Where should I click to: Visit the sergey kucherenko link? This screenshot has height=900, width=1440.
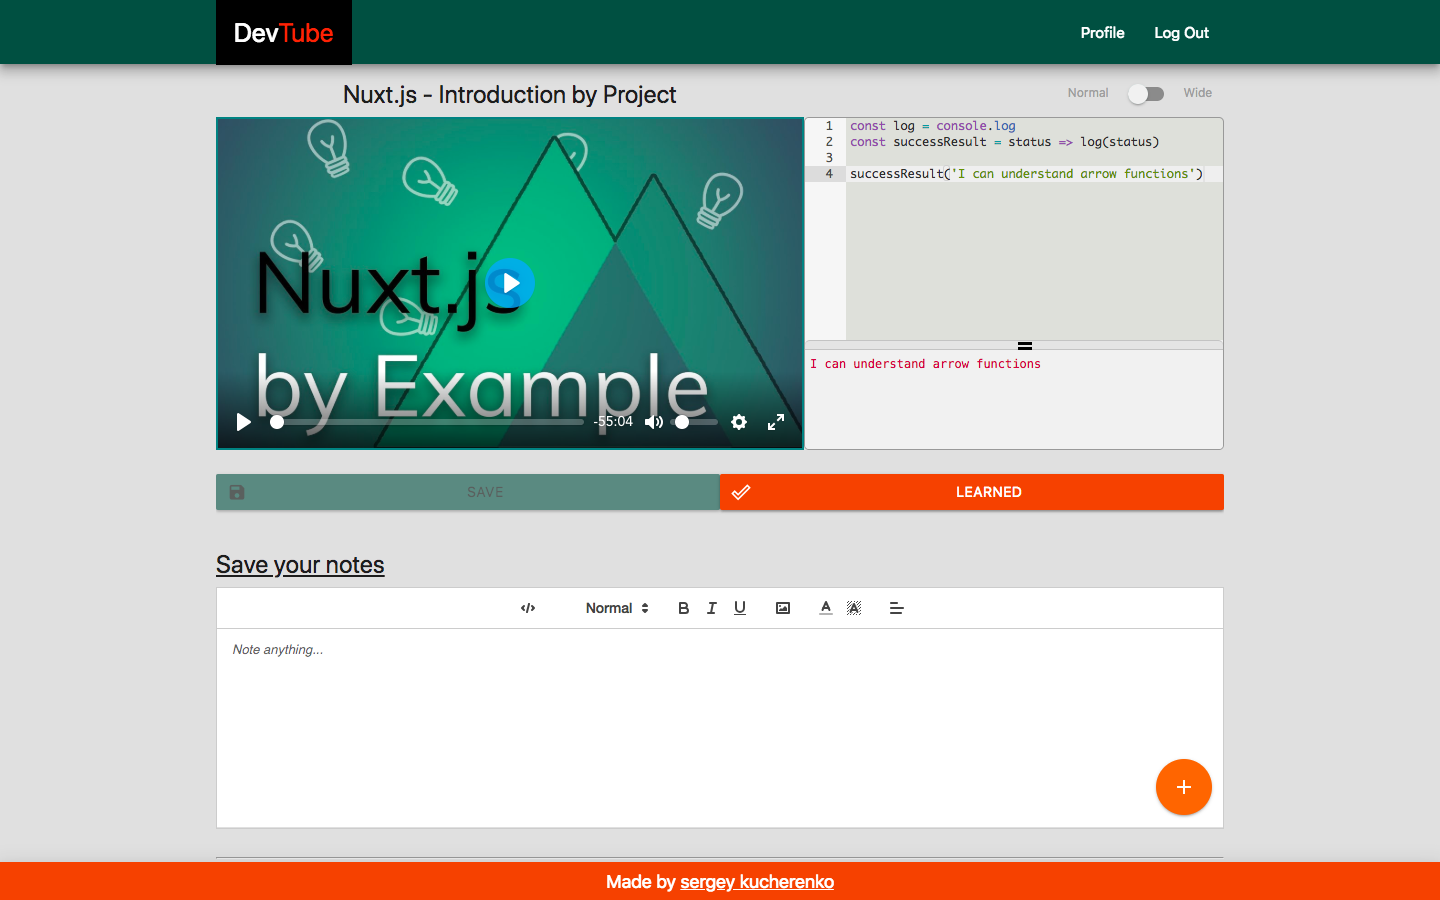pyautogui.click(x=757, y=882)
